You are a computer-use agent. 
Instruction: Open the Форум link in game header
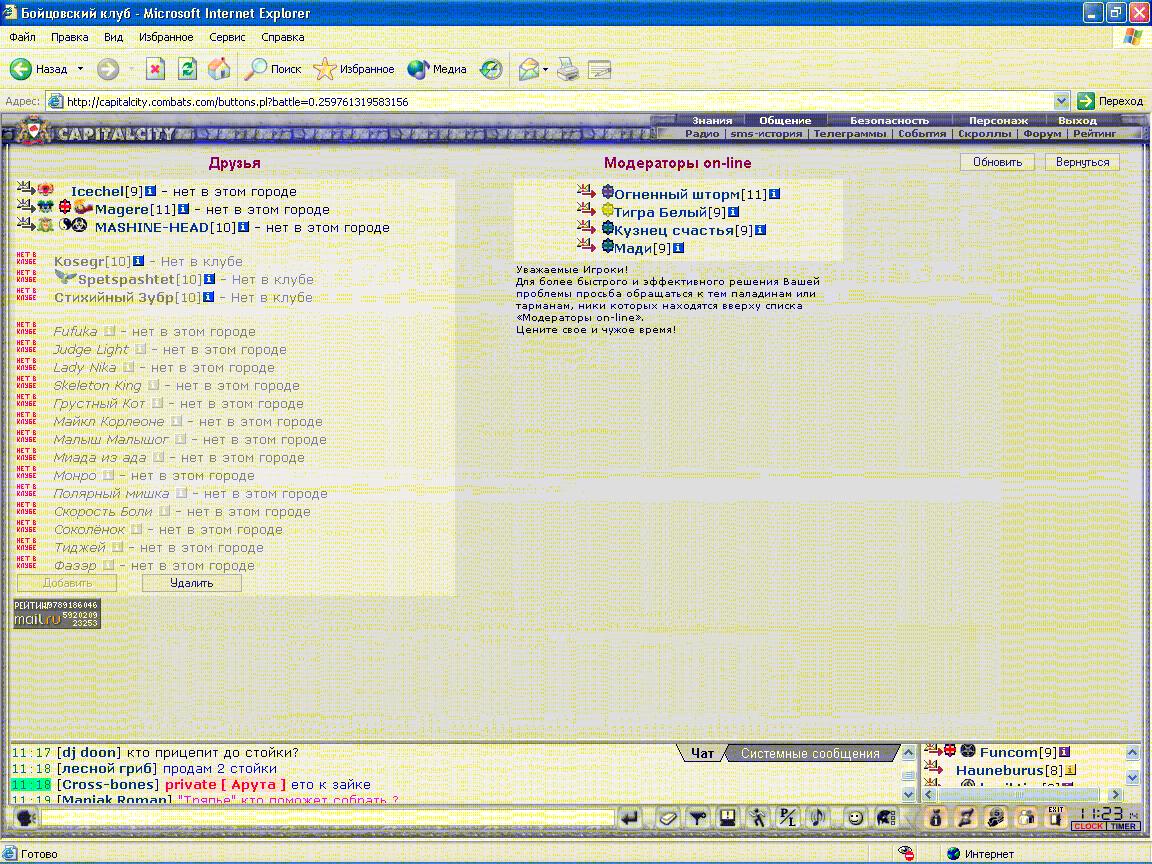(1042, 134)
